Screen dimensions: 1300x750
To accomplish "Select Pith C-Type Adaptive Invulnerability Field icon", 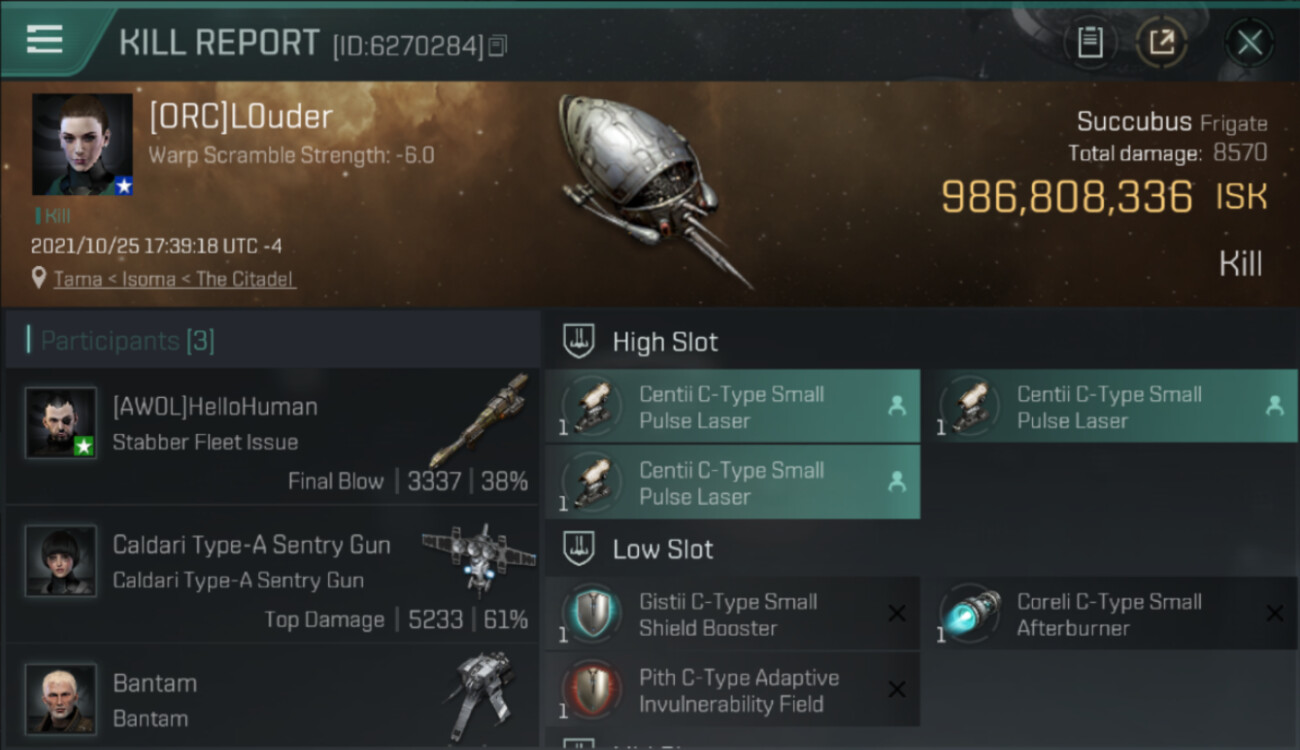I will [x=592, y=688].
